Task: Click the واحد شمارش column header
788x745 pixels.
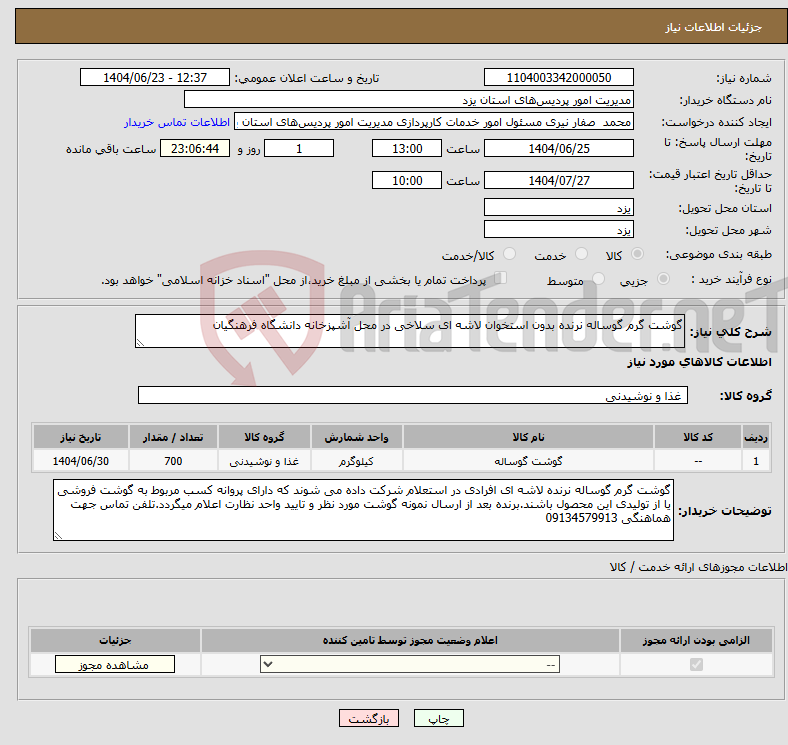Action: click(x=356, y=437)
